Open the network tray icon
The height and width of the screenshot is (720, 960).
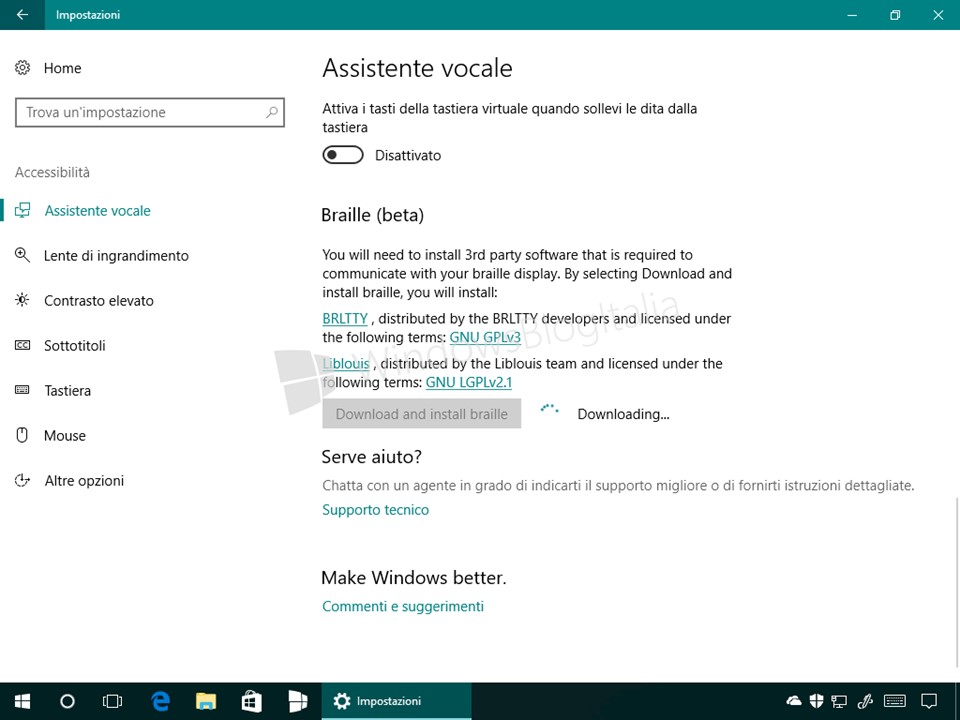tap(839, 702)
